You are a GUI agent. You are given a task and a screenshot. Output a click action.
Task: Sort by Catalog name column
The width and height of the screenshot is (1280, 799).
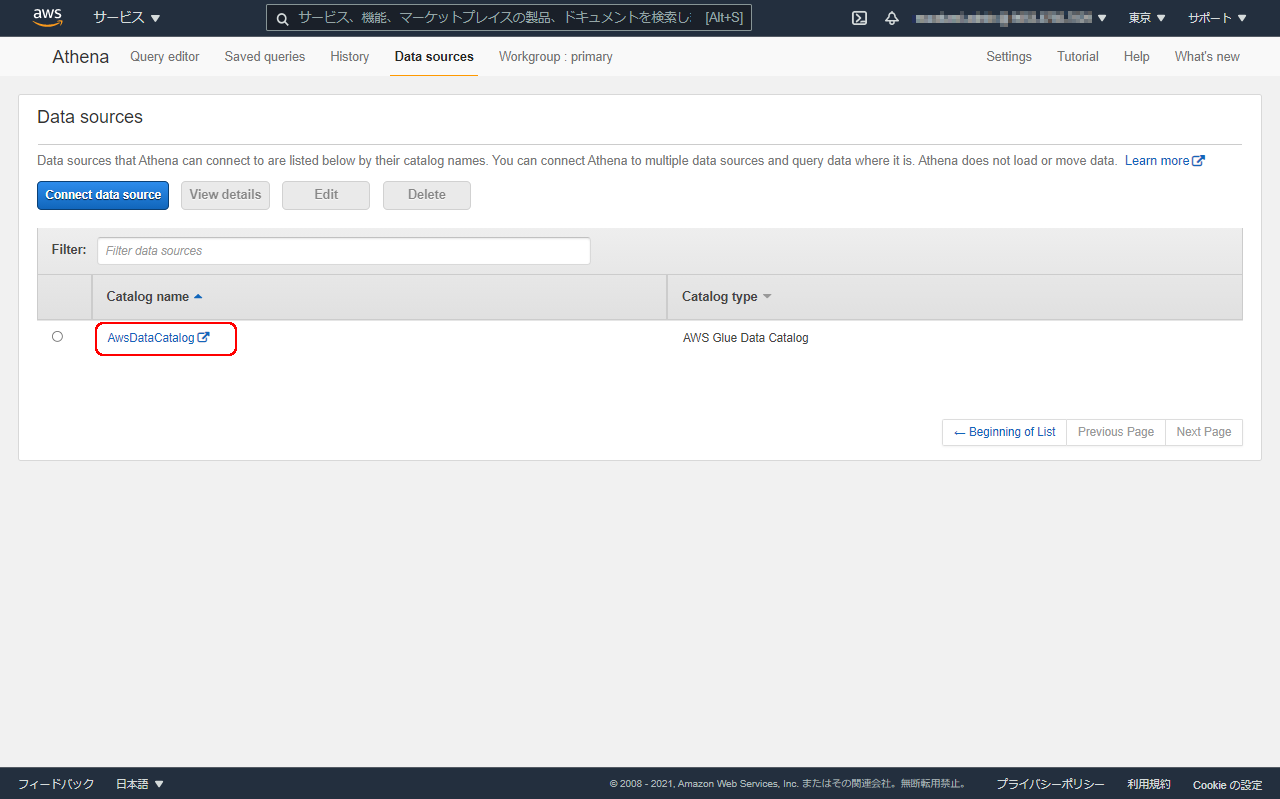tap(155, 297)
